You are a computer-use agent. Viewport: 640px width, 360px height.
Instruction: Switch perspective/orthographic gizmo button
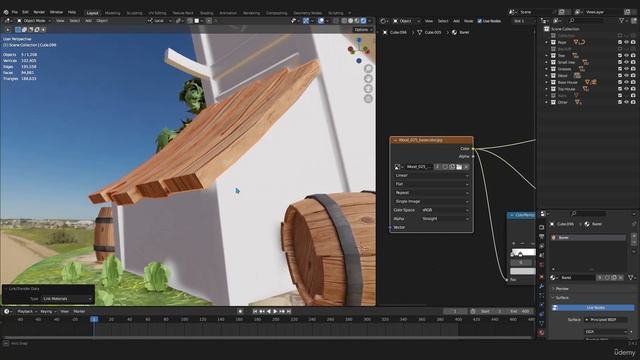[x=368, y=98]
